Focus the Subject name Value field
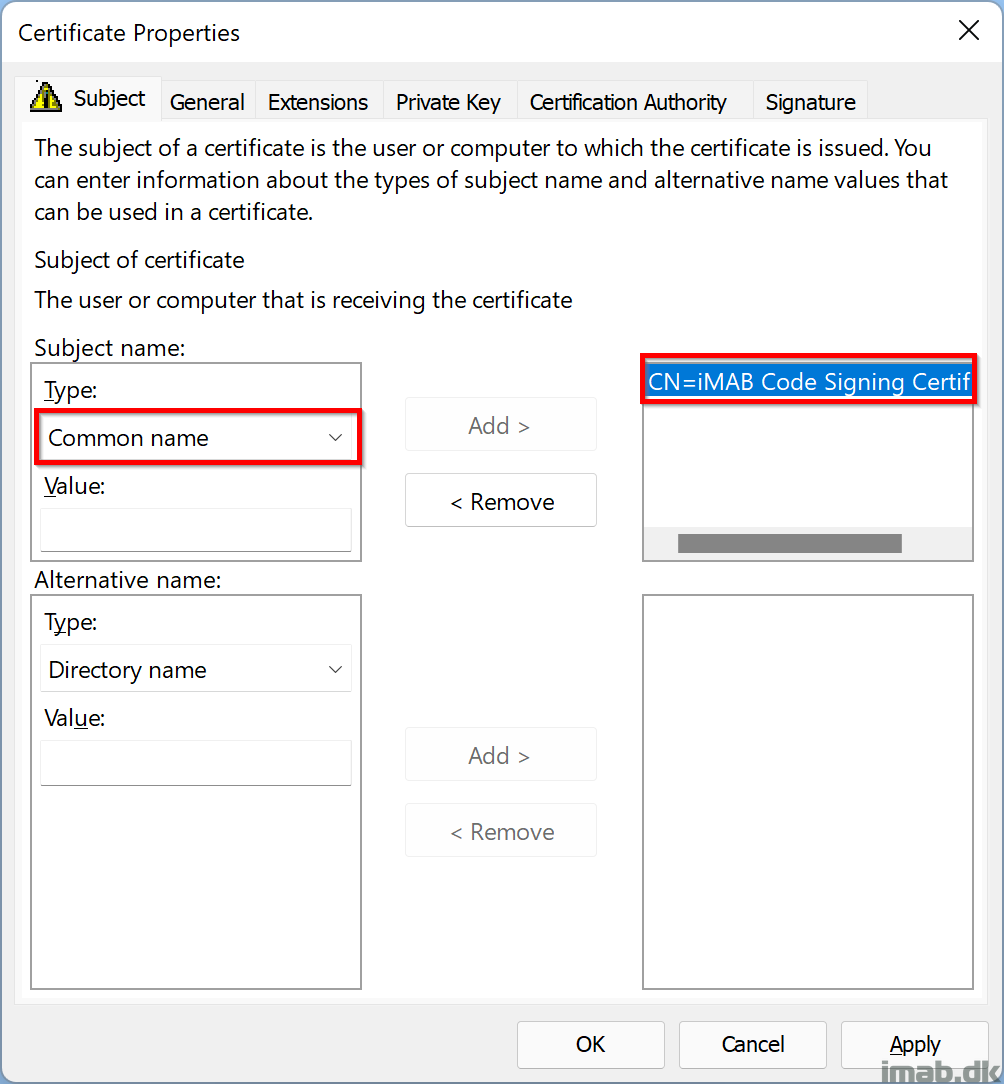Screen dimensions: 1004x1084 [196, 530]
